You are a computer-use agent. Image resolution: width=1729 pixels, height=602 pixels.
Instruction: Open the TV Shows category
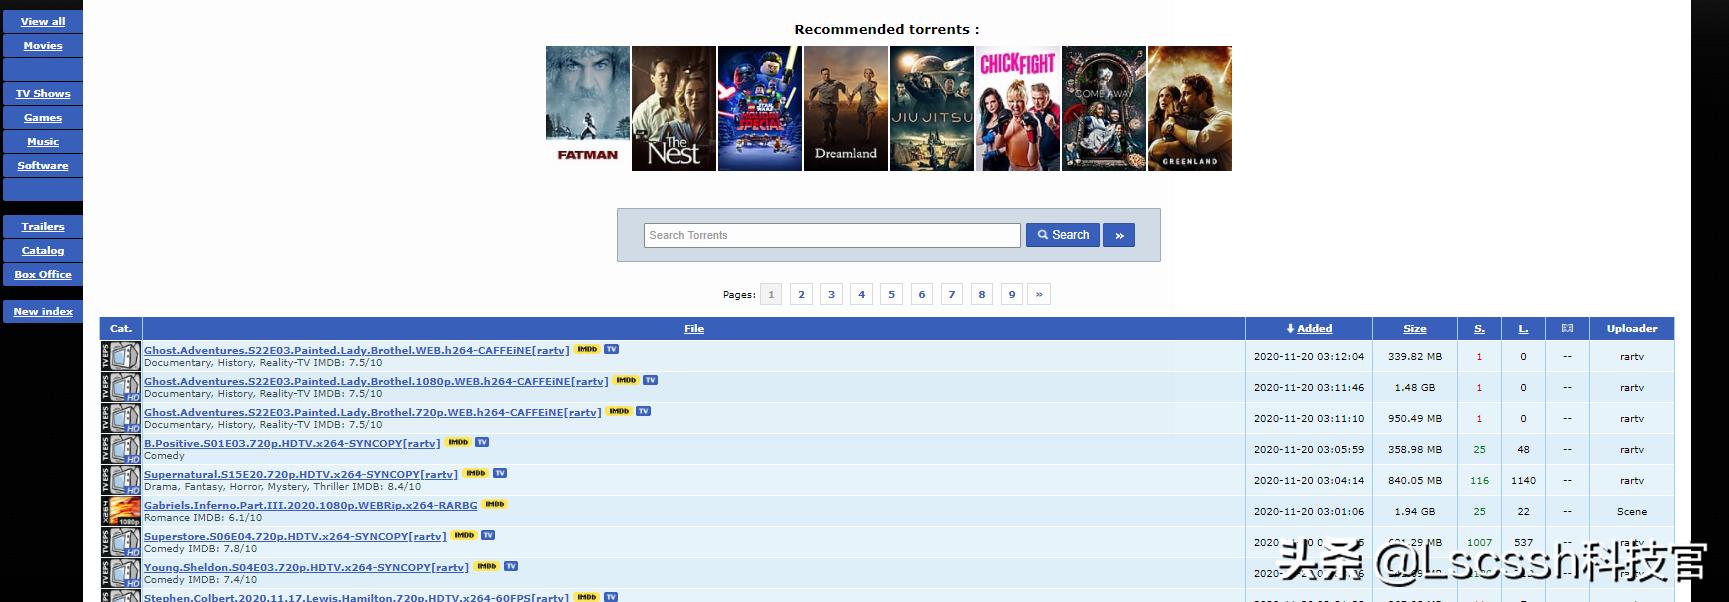[x=43, y=93]
